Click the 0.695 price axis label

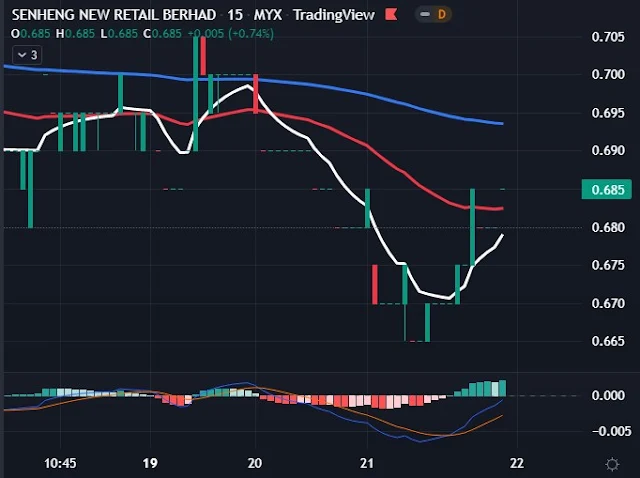click(608, 113)
